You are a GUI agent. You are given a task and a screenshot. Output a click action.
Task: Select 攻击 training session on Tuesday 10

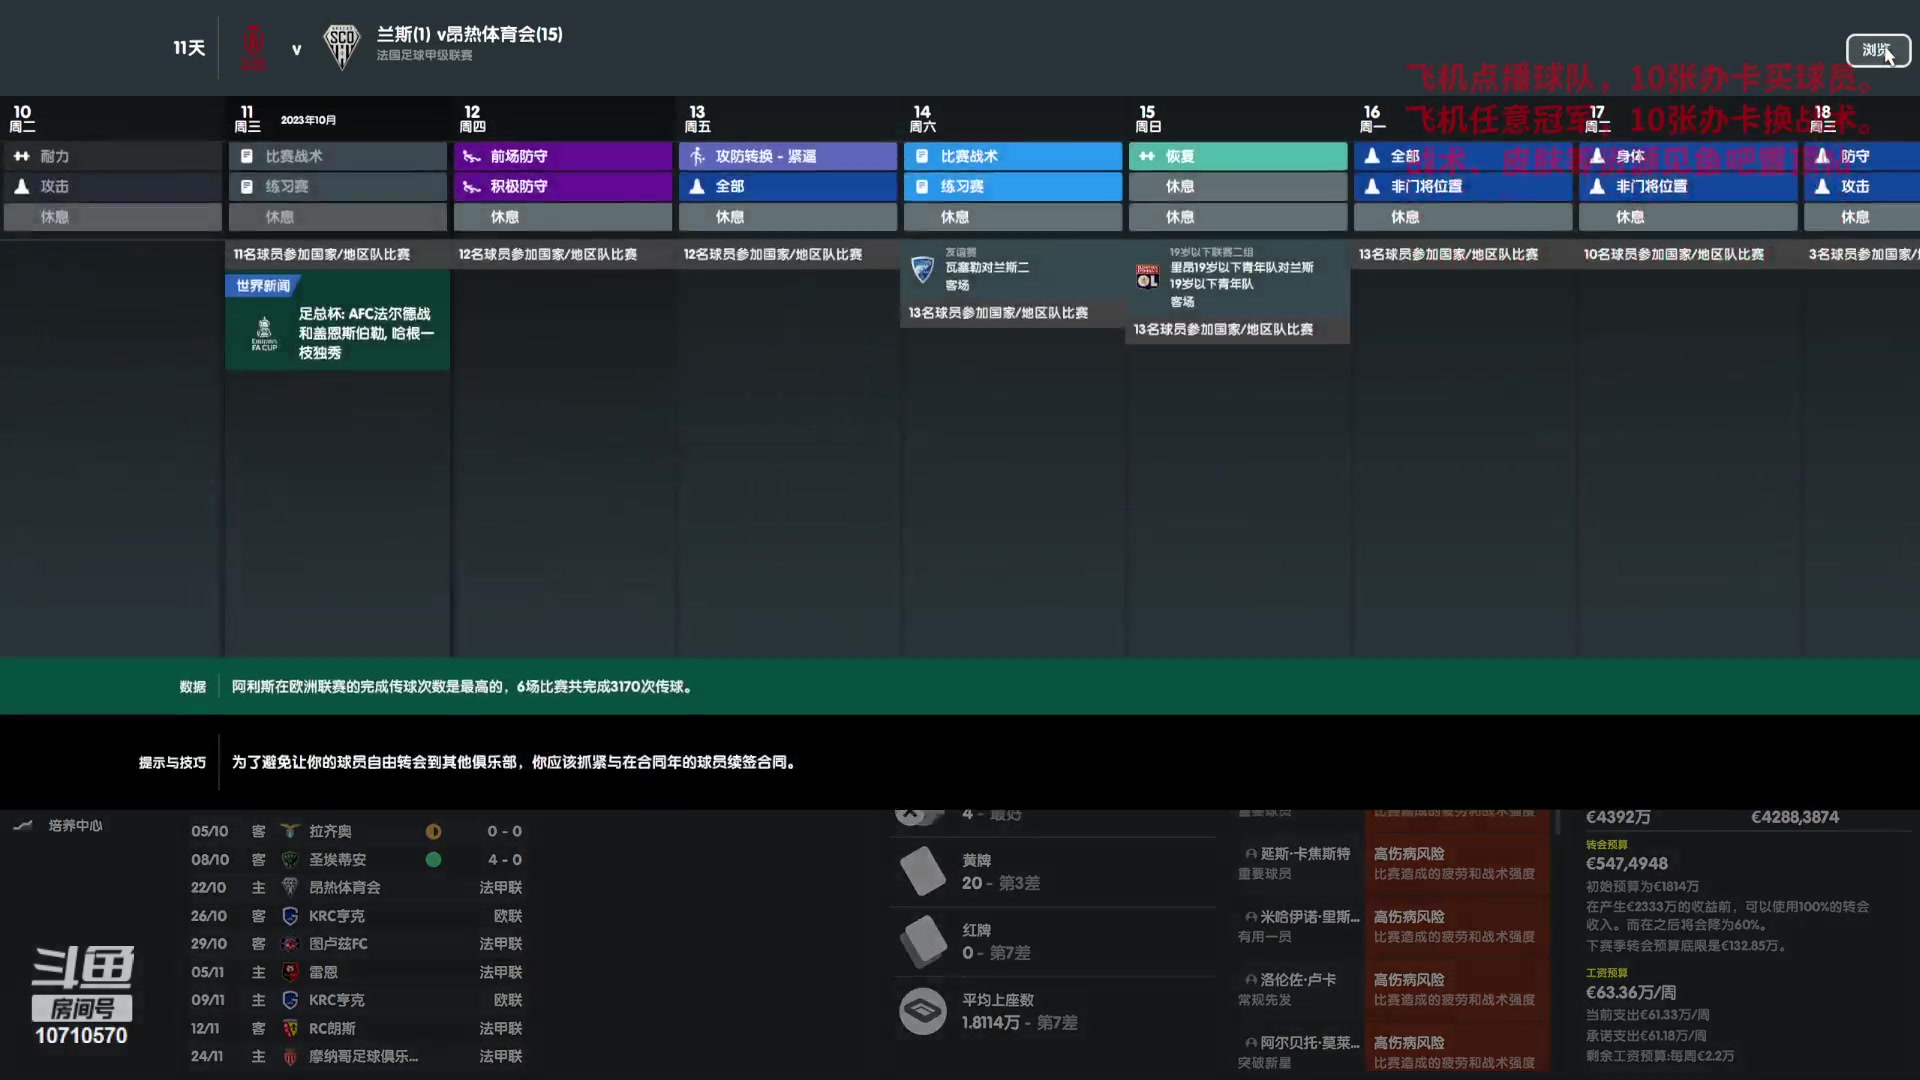coord(112,186)
